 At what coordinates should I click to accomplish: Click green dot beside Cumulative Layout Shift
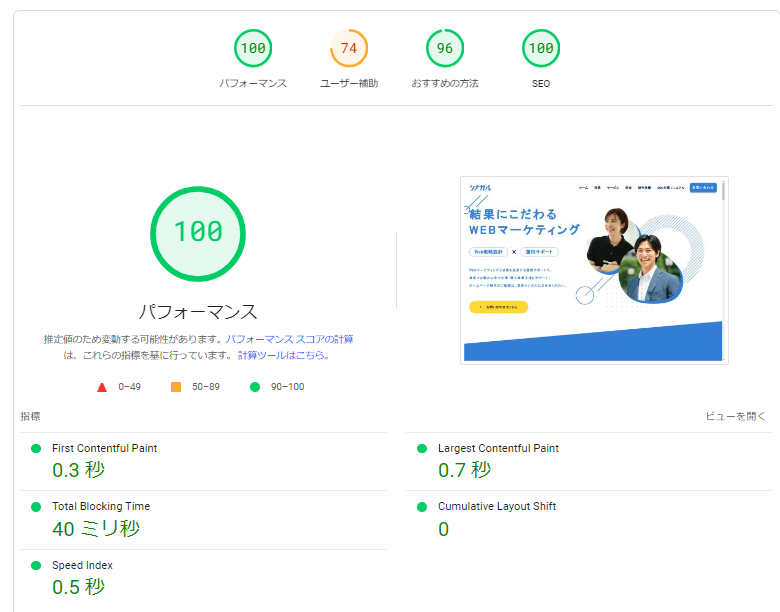click(x=422, y=507)
